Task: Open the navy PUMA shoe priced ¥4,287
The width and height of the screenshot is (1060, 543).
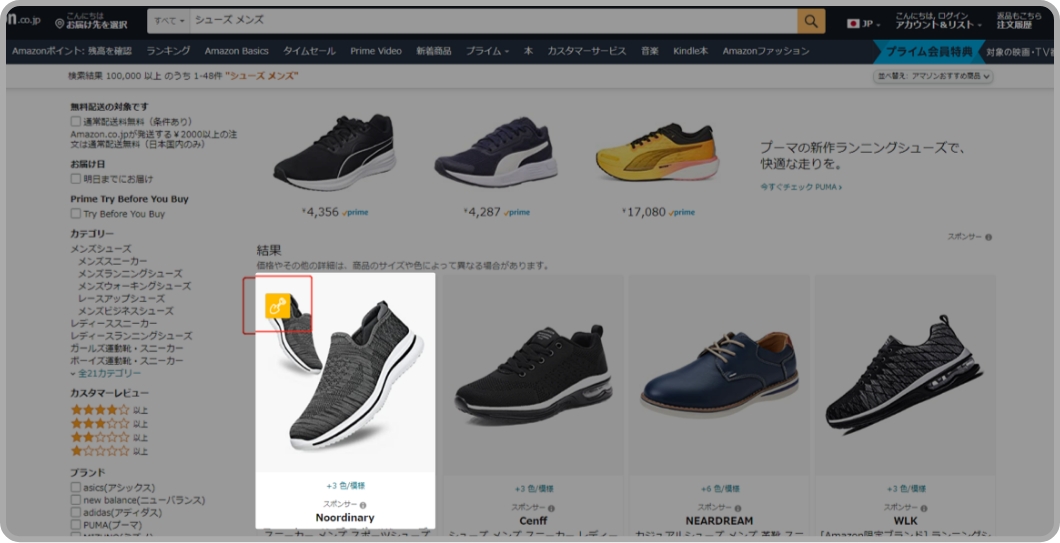Action: [496, 152]
